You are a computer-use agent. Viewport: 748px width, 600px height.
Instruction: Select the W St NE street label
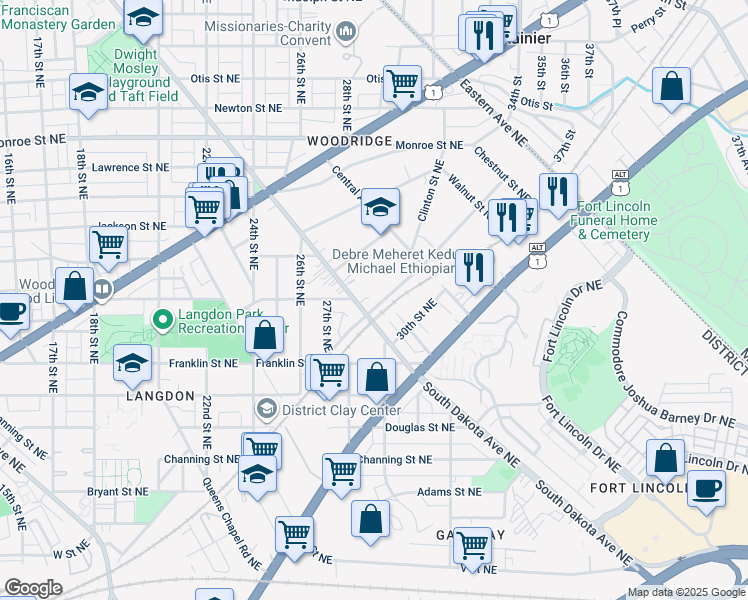pos(71,549)
